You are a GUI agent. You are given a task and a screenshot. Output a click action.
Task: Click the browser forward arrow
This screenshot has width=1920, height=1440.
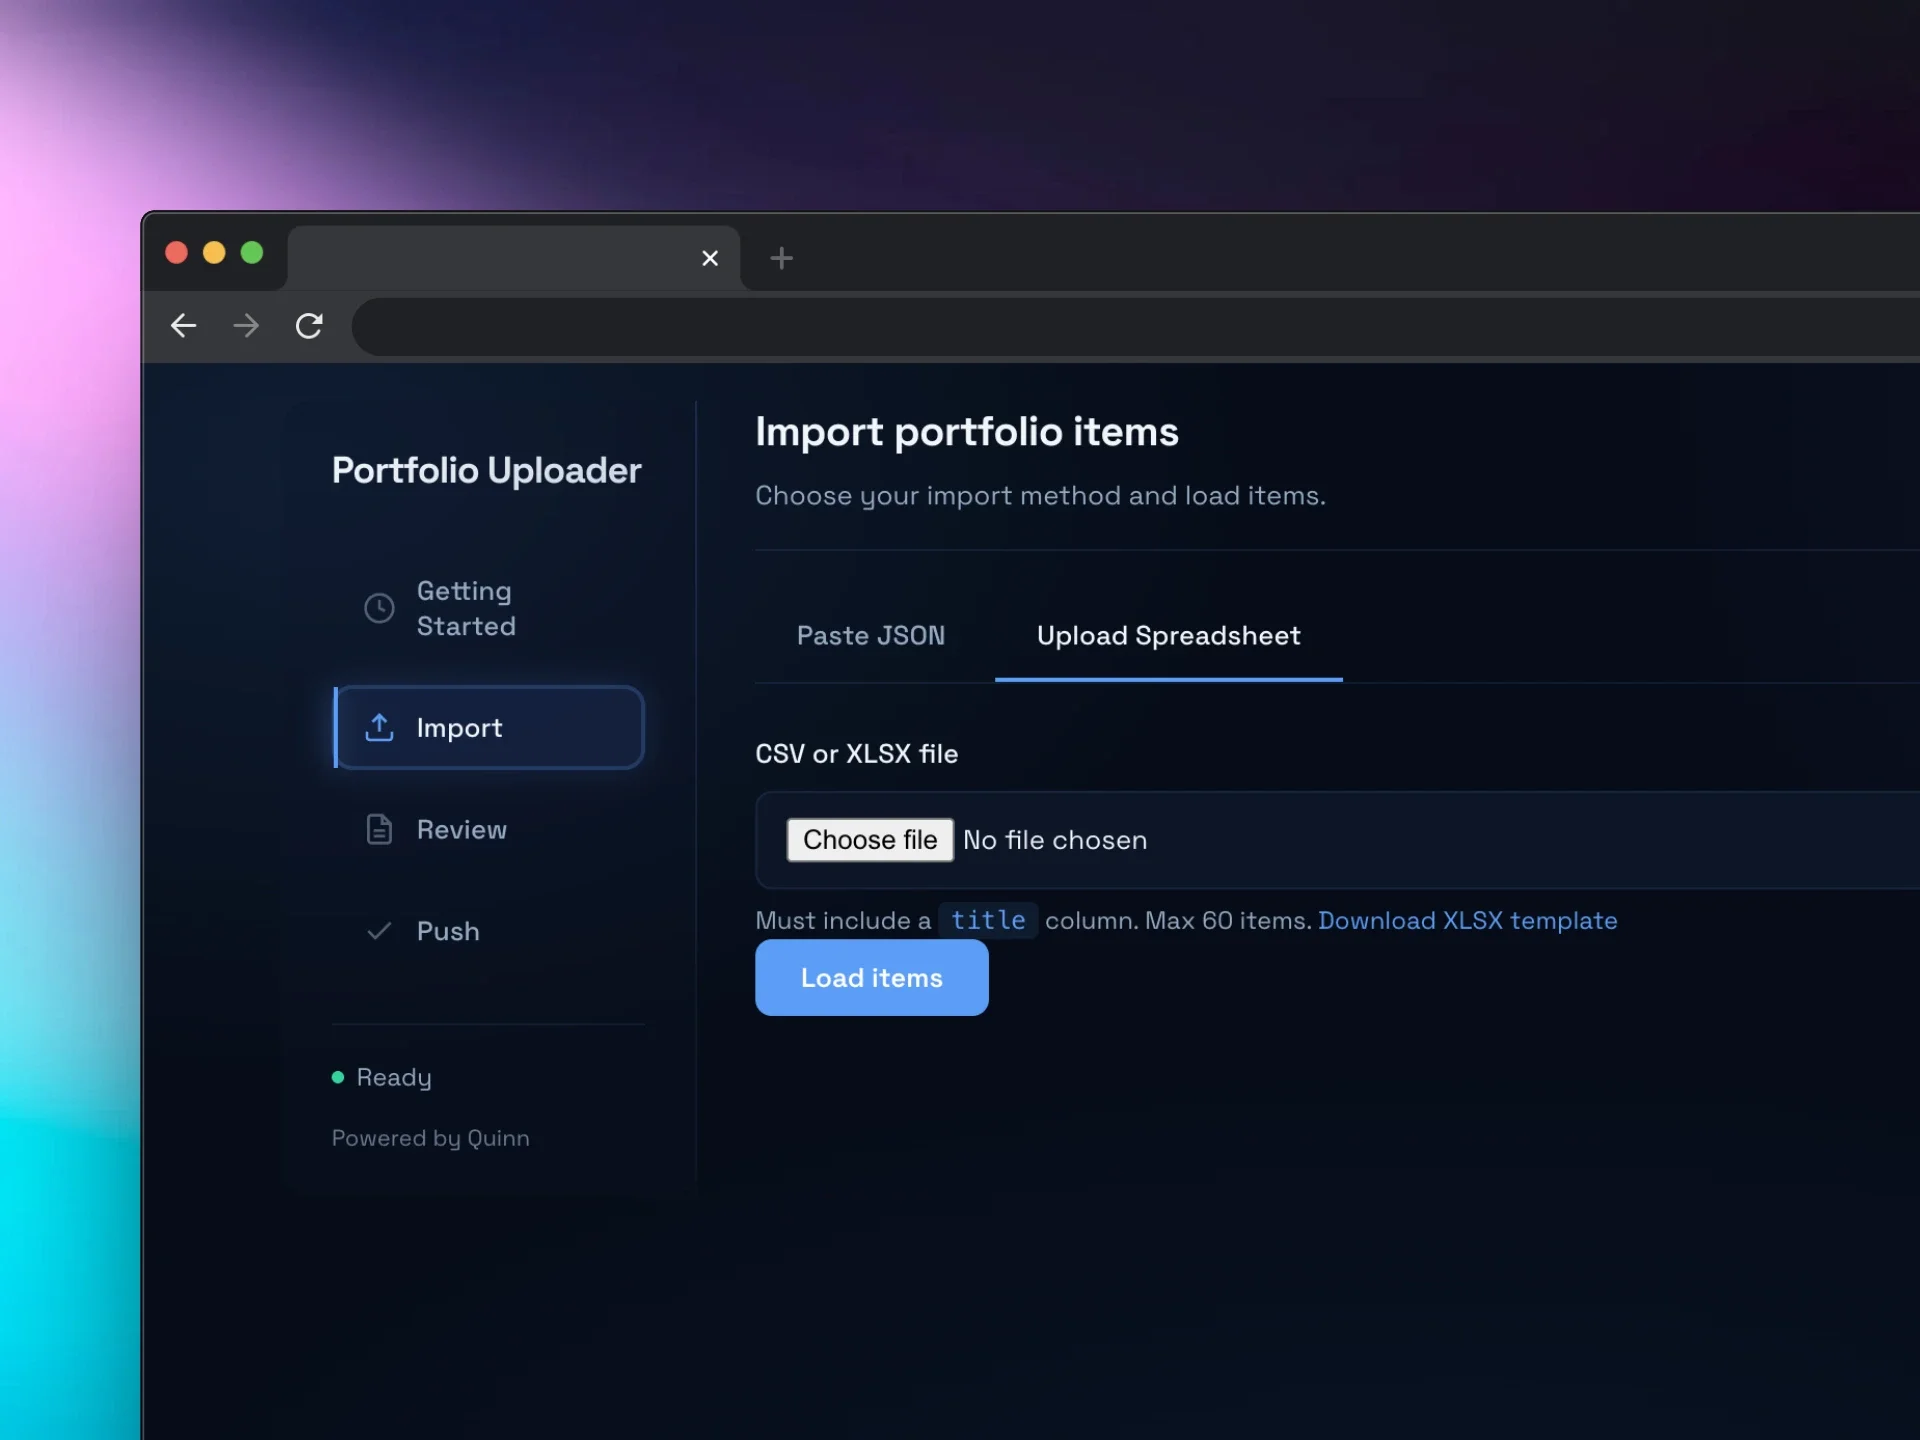coord(246,326)
